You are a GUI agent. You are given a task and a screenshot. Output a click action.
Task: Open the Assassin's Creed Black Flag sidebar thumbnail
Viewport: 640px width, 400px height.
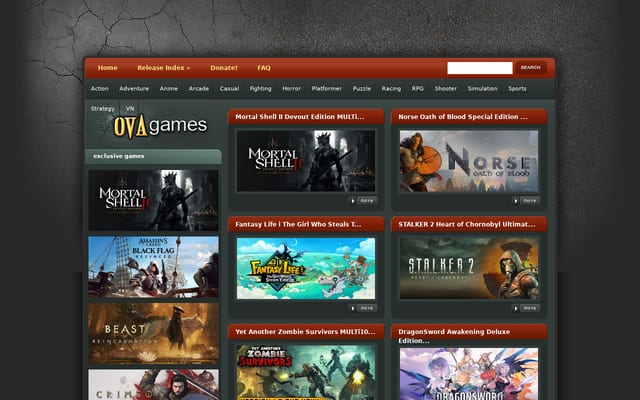(x=153, y=267)
